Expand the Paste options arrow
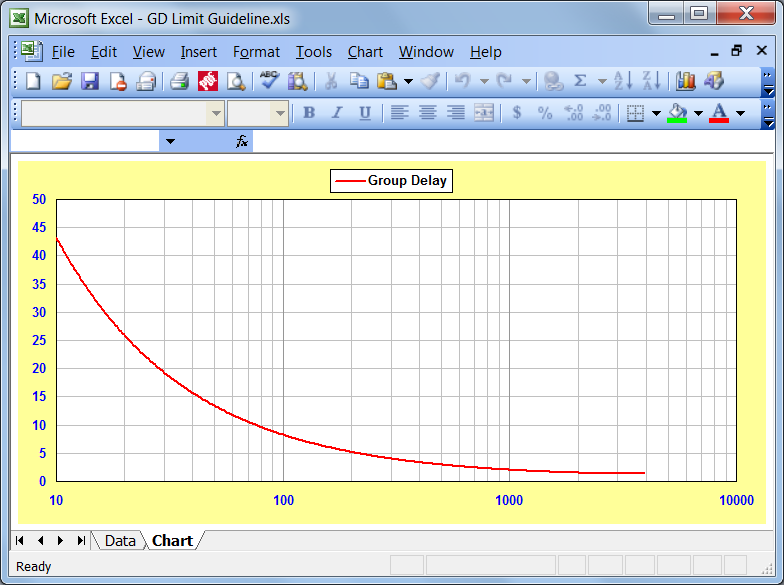784x585 pixels. coord(408,82)
